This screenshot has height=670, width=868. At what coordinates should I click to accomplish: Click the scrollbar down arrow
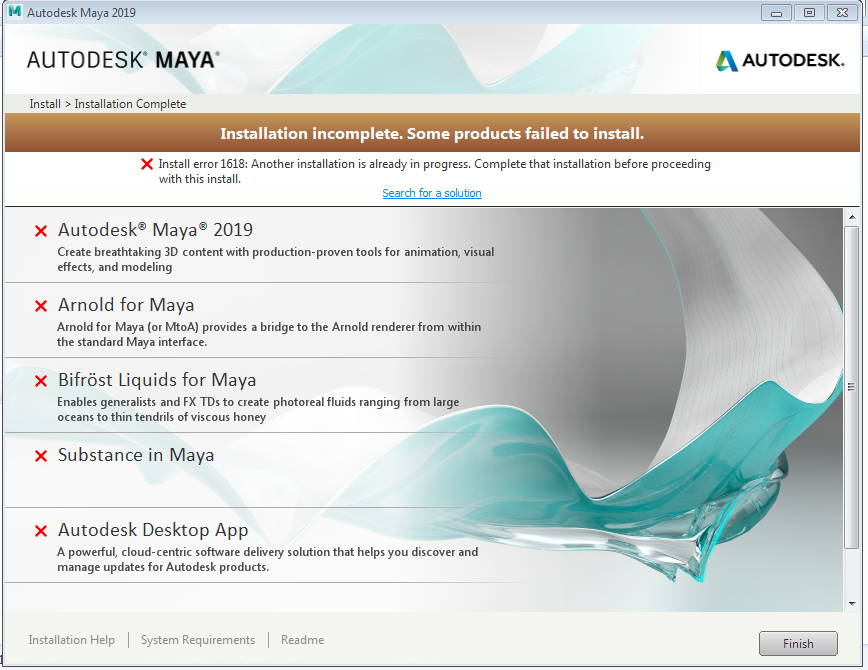pos(852,604)
